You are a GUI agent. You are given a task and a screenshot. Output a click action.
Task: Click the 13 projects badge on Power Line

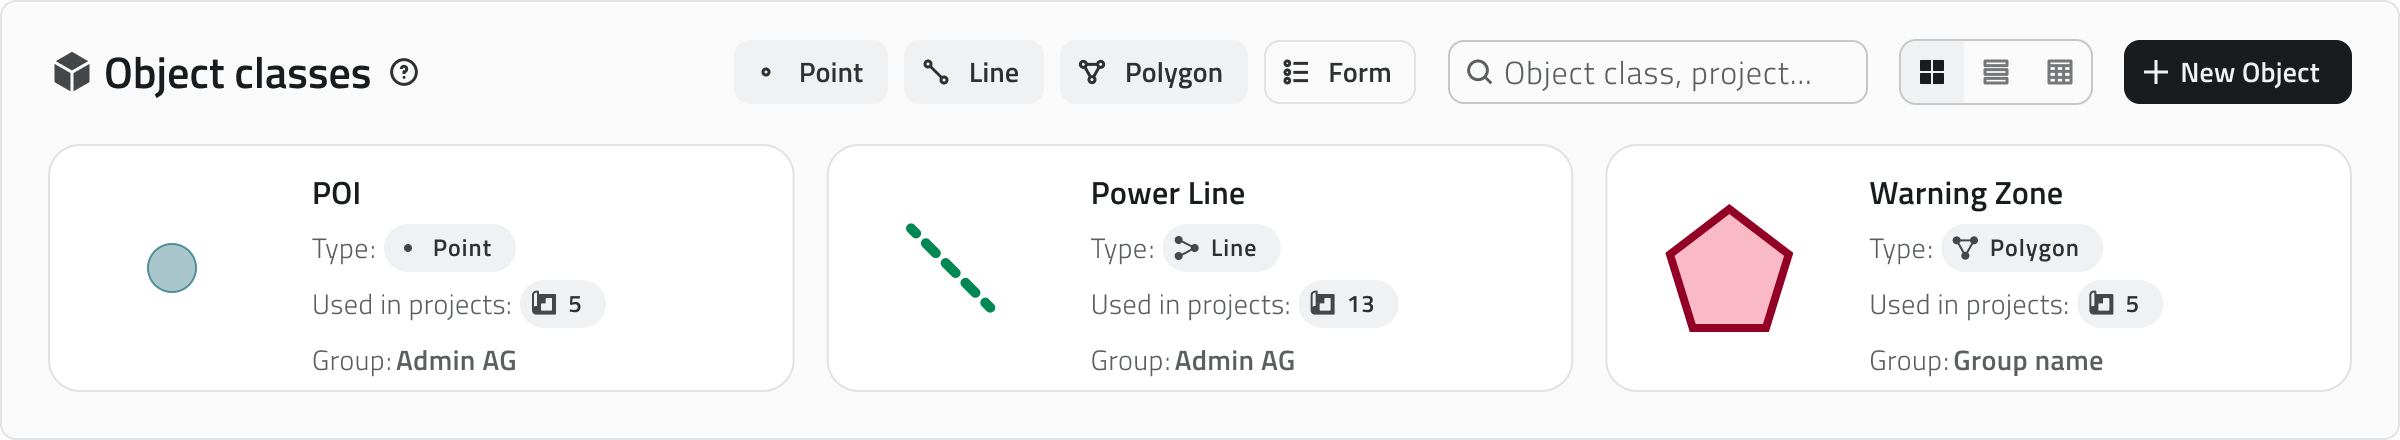pos(1348,304)
